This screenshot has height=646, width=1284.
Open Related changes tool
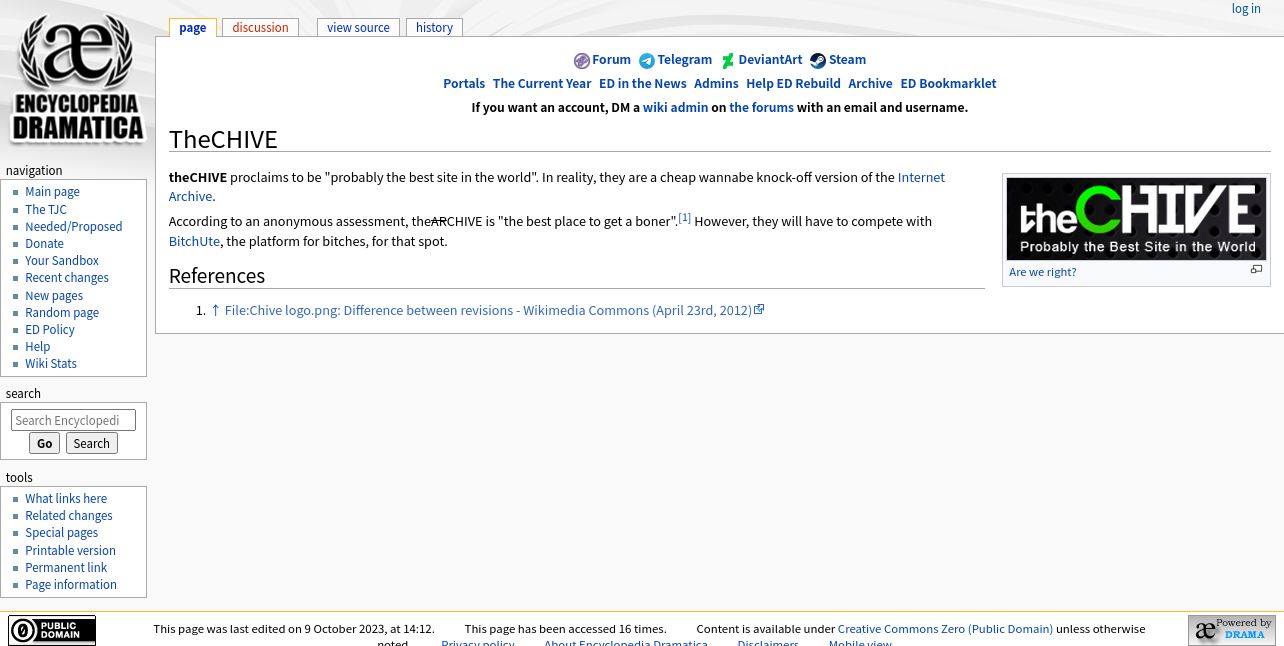(x=69, y=516)
